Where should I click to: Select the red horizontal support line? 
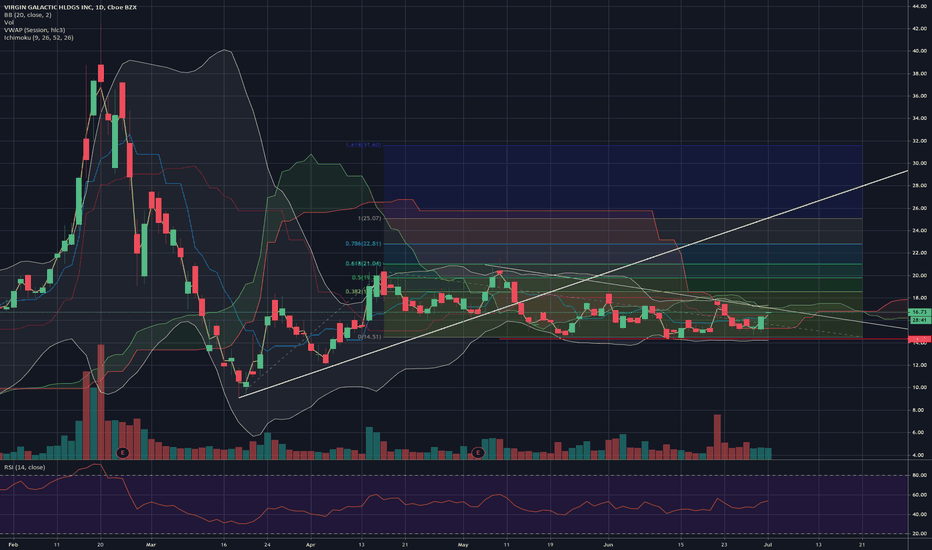pyautogui.click(x=703, y=339)
